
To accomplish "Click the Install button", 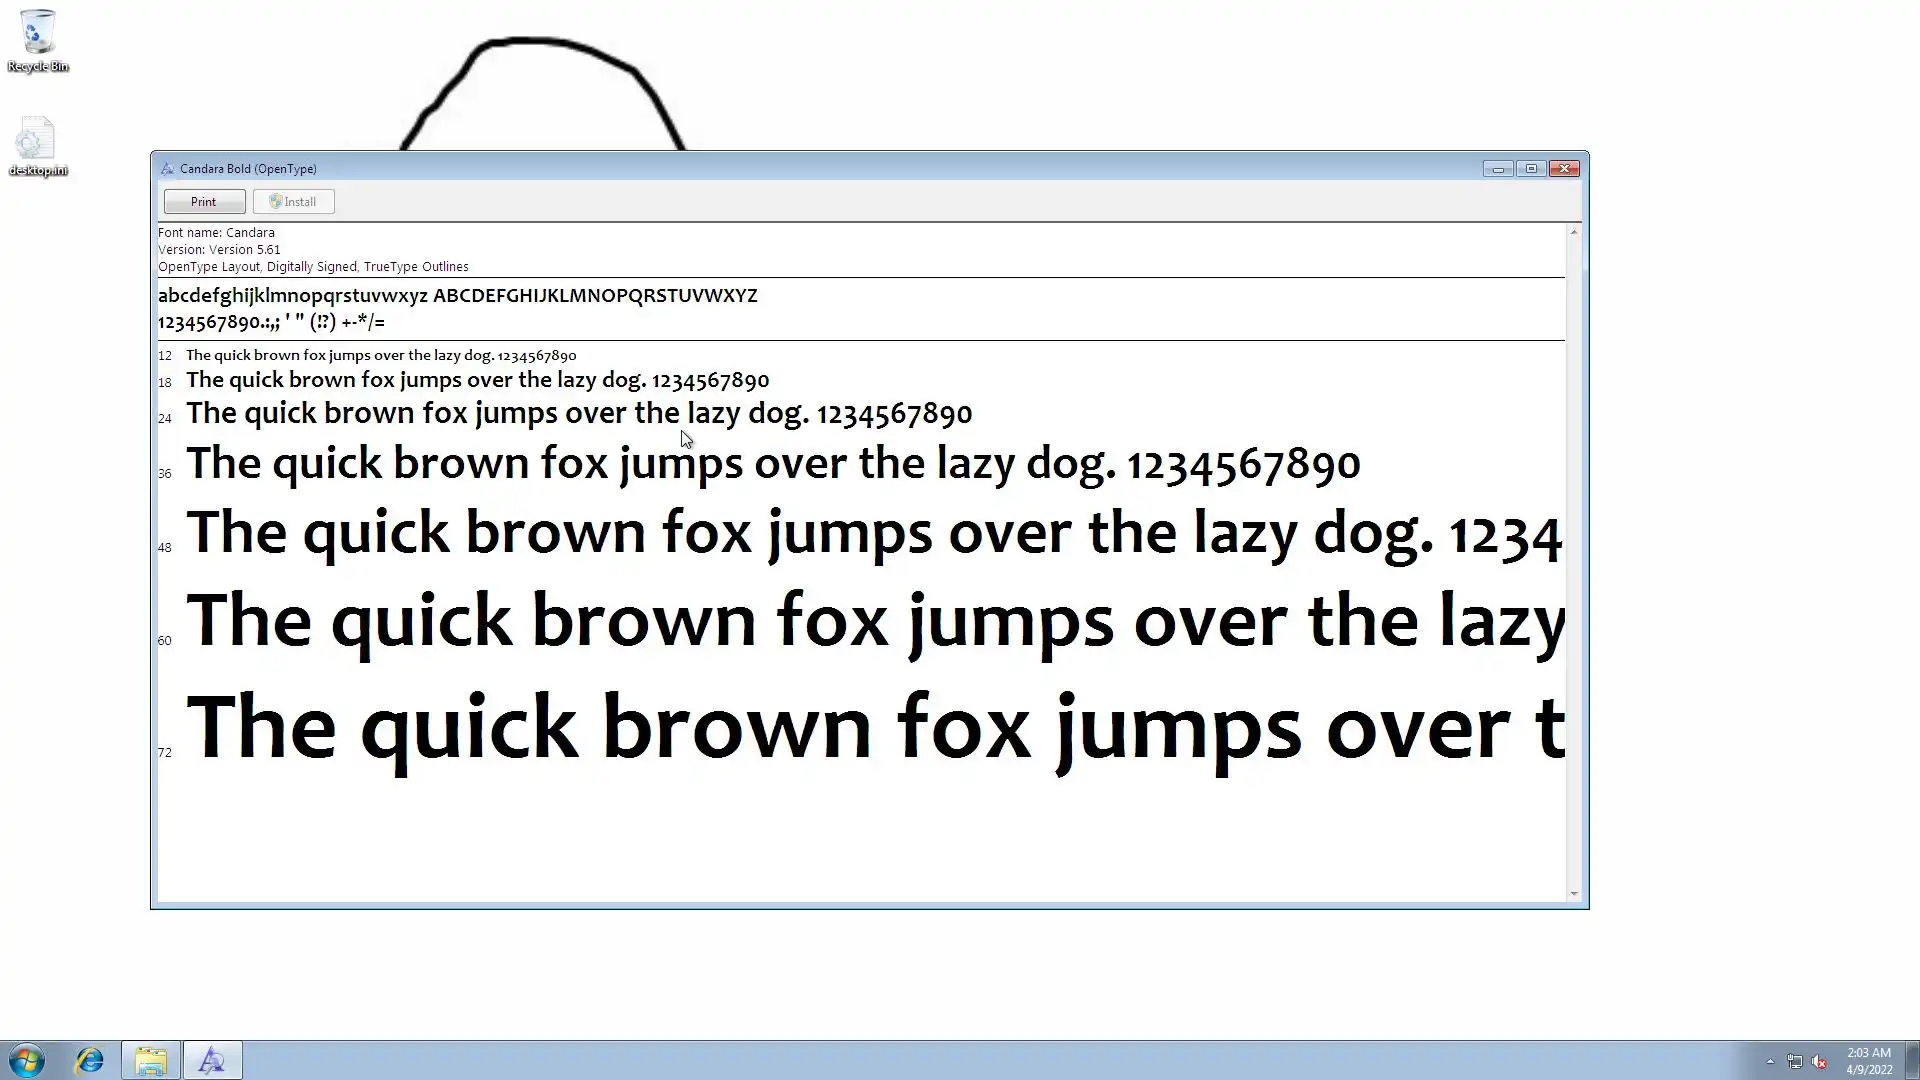I will (x=293, y=202).
